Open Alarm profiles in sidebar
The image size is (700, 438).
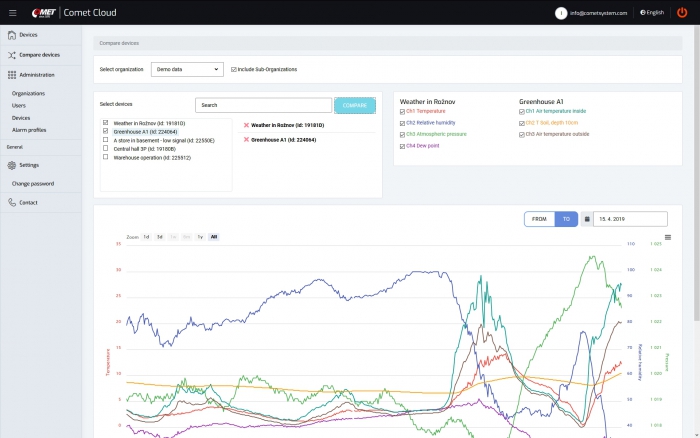click(x=29, y=129)
